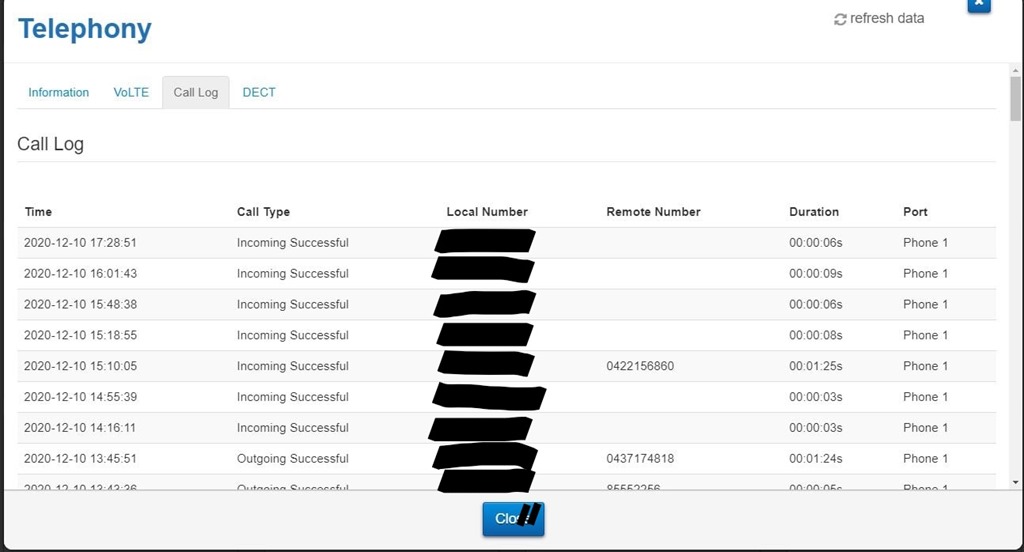Screen dimensions: 1024x552
Task: Click the Remote Number column header
Action: [653, 212]
